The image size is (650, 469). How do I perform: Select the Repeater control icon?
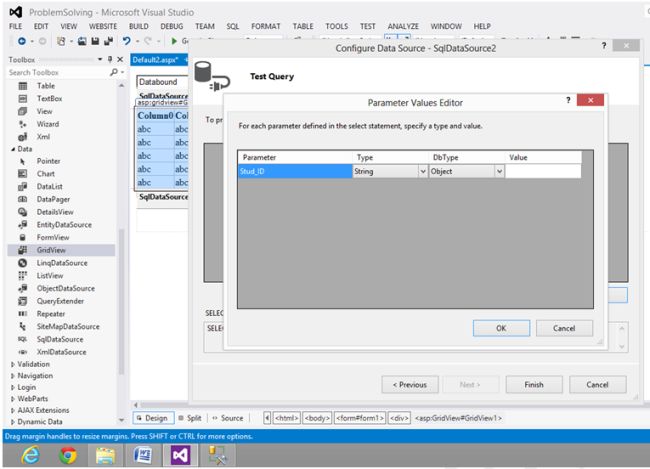coord(23,314)
